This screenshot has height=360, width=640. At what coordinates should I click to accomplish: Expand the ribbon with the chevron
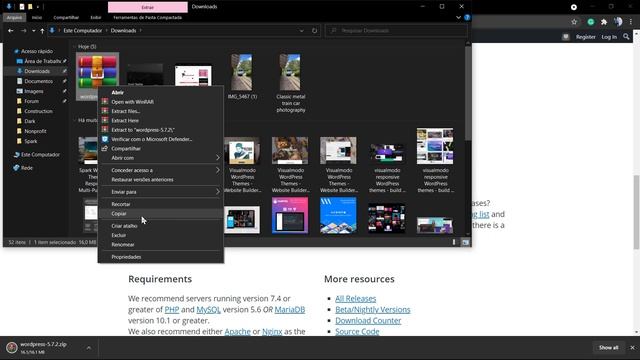tap(458, 18)
